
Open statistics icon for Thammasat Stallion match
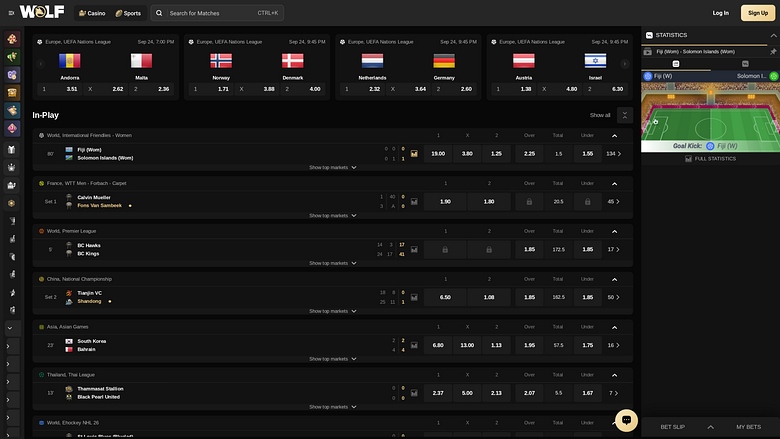[414, 393]
